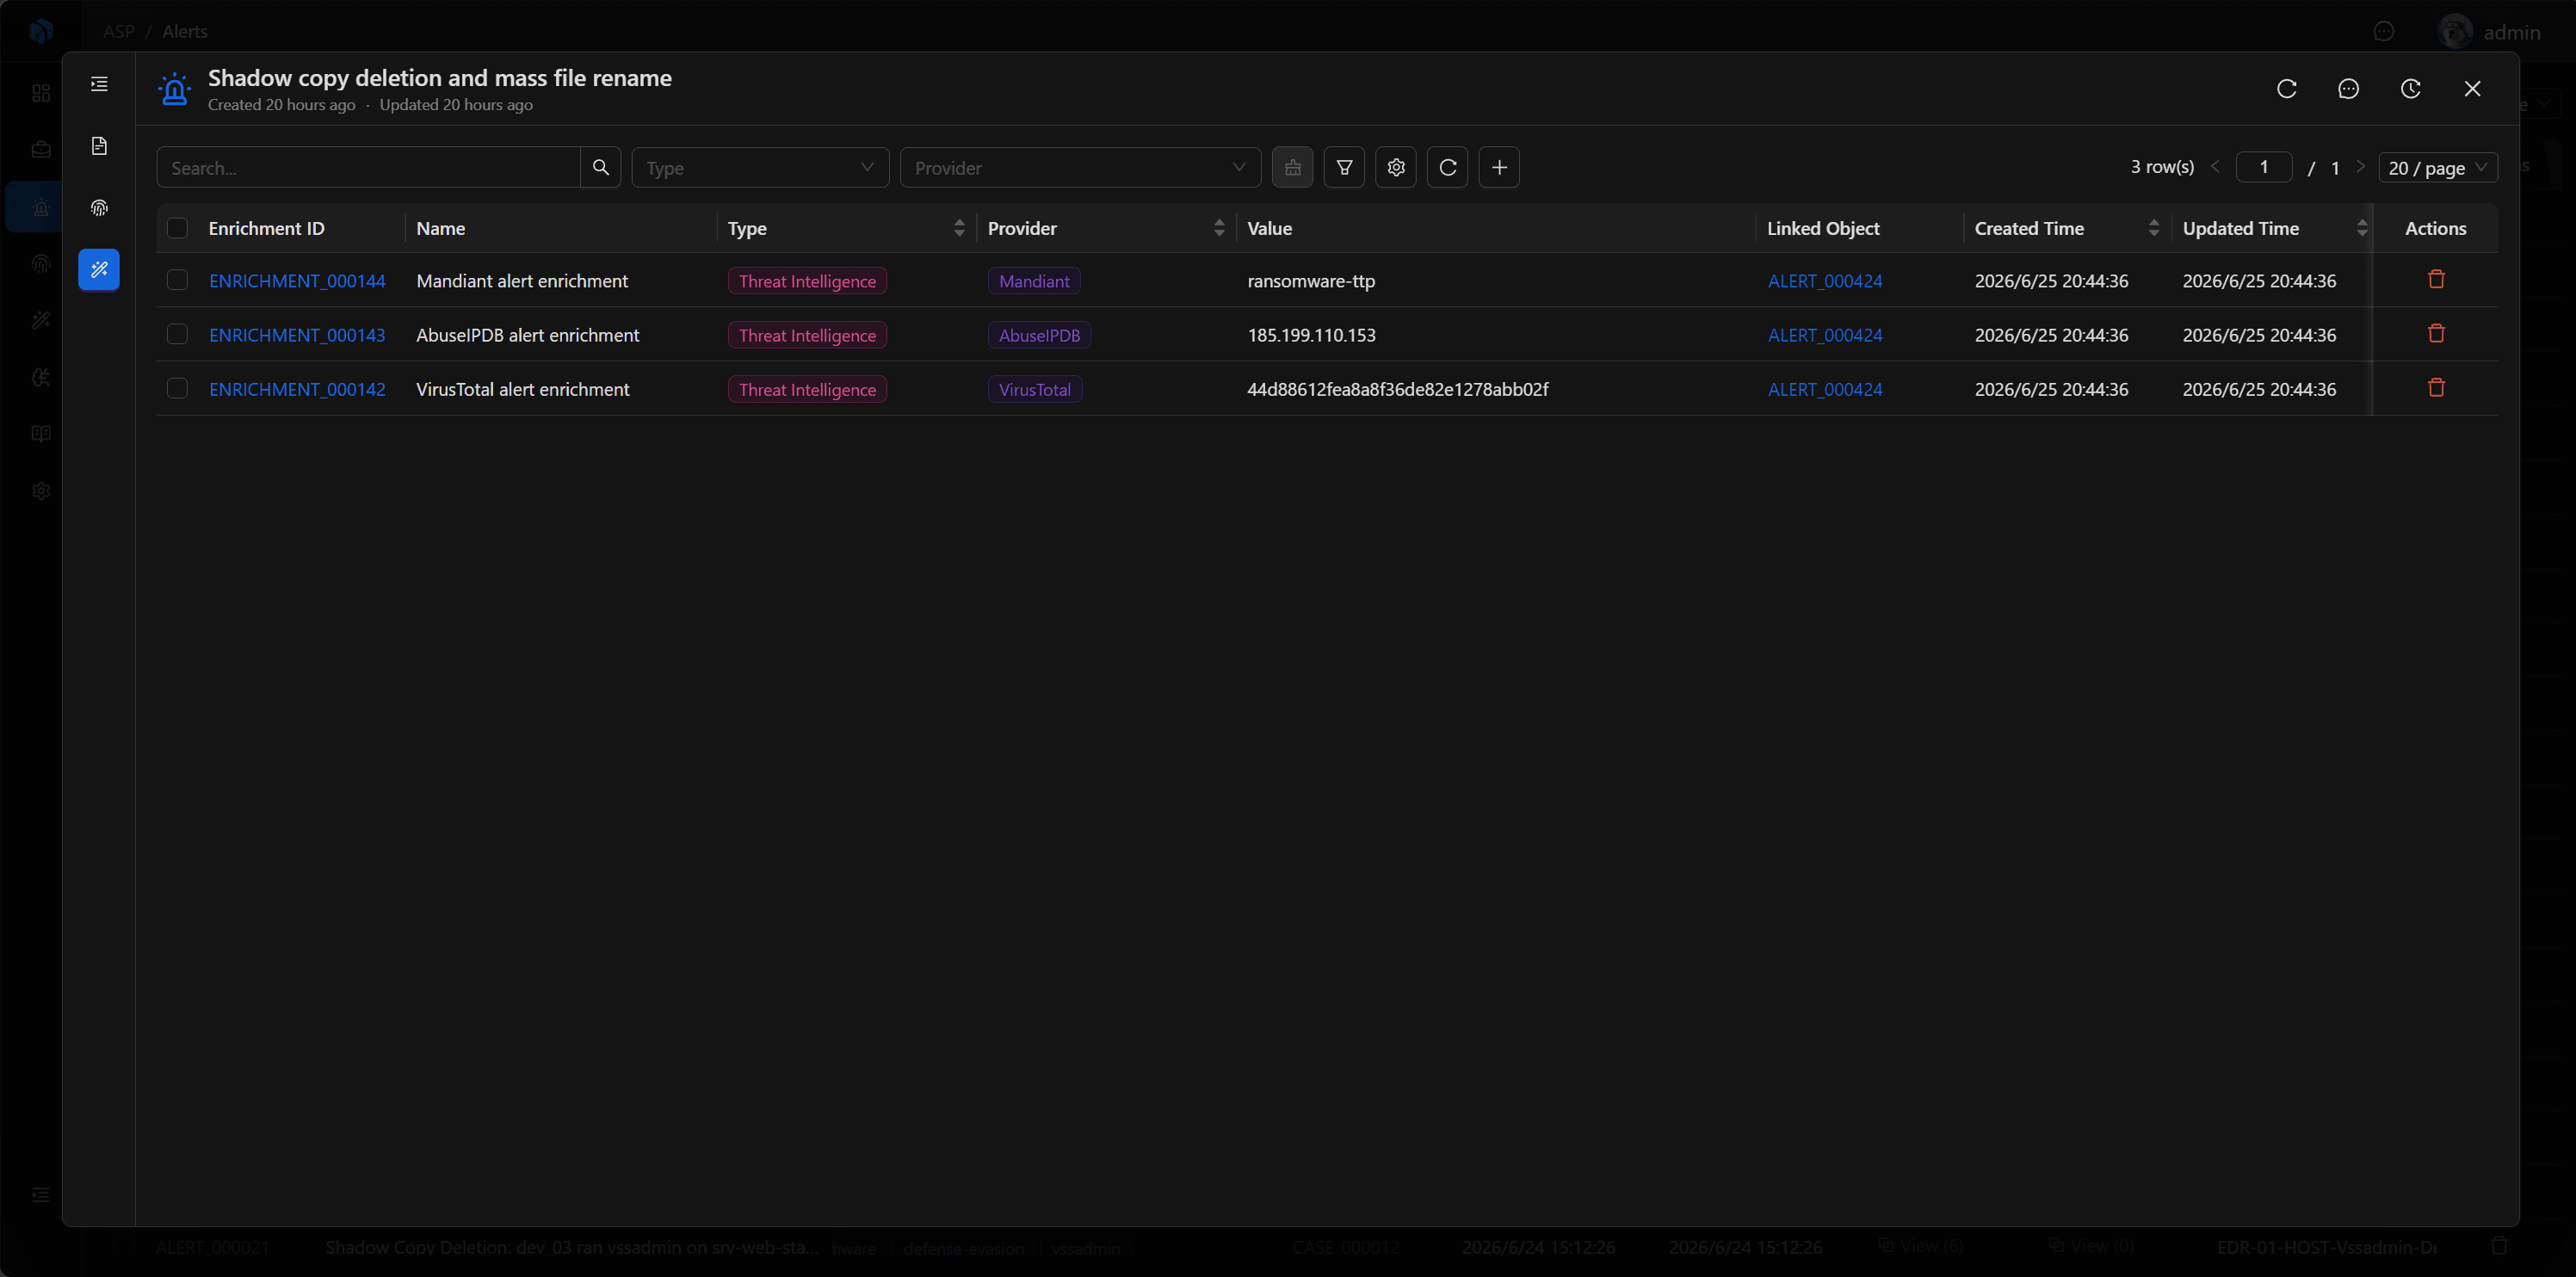2576x1277 pixels.
Task: Reload the enrichment table with refresh button
Action: point(1448,167)
